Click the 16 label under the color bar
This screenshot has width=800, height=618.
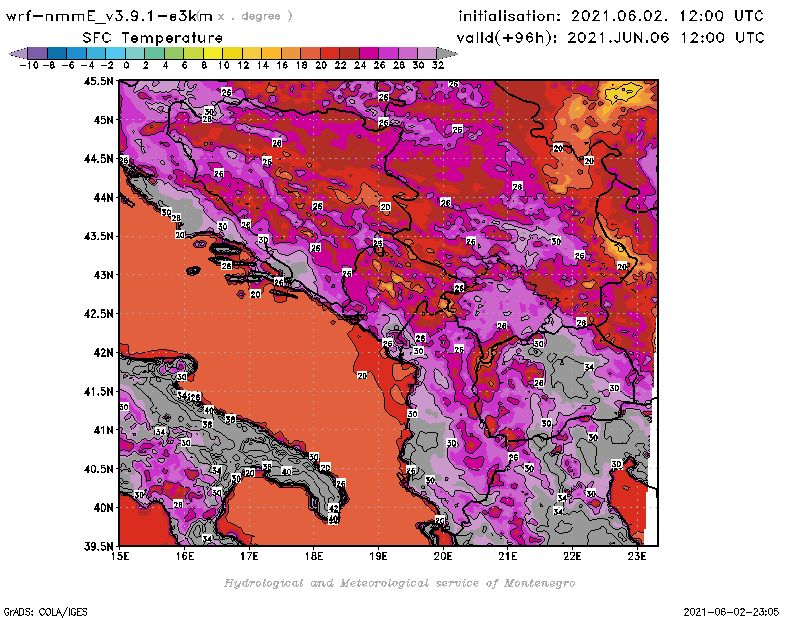point(282,65)
